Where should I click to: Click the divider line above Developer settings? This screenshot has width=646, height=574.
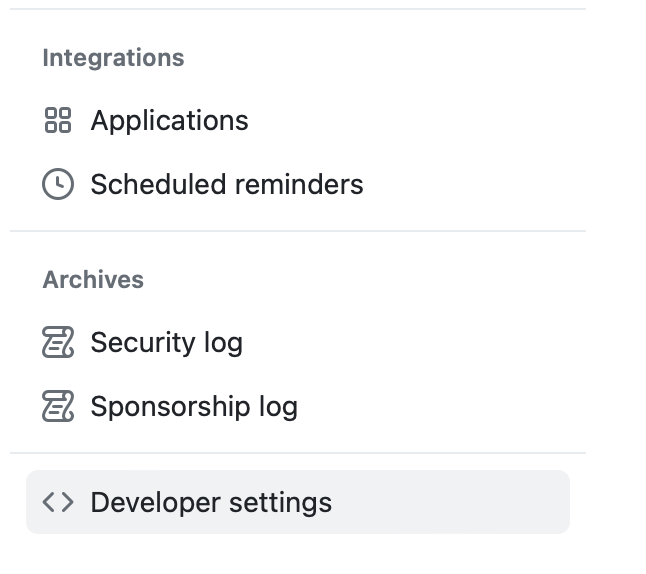coord(298,453)
